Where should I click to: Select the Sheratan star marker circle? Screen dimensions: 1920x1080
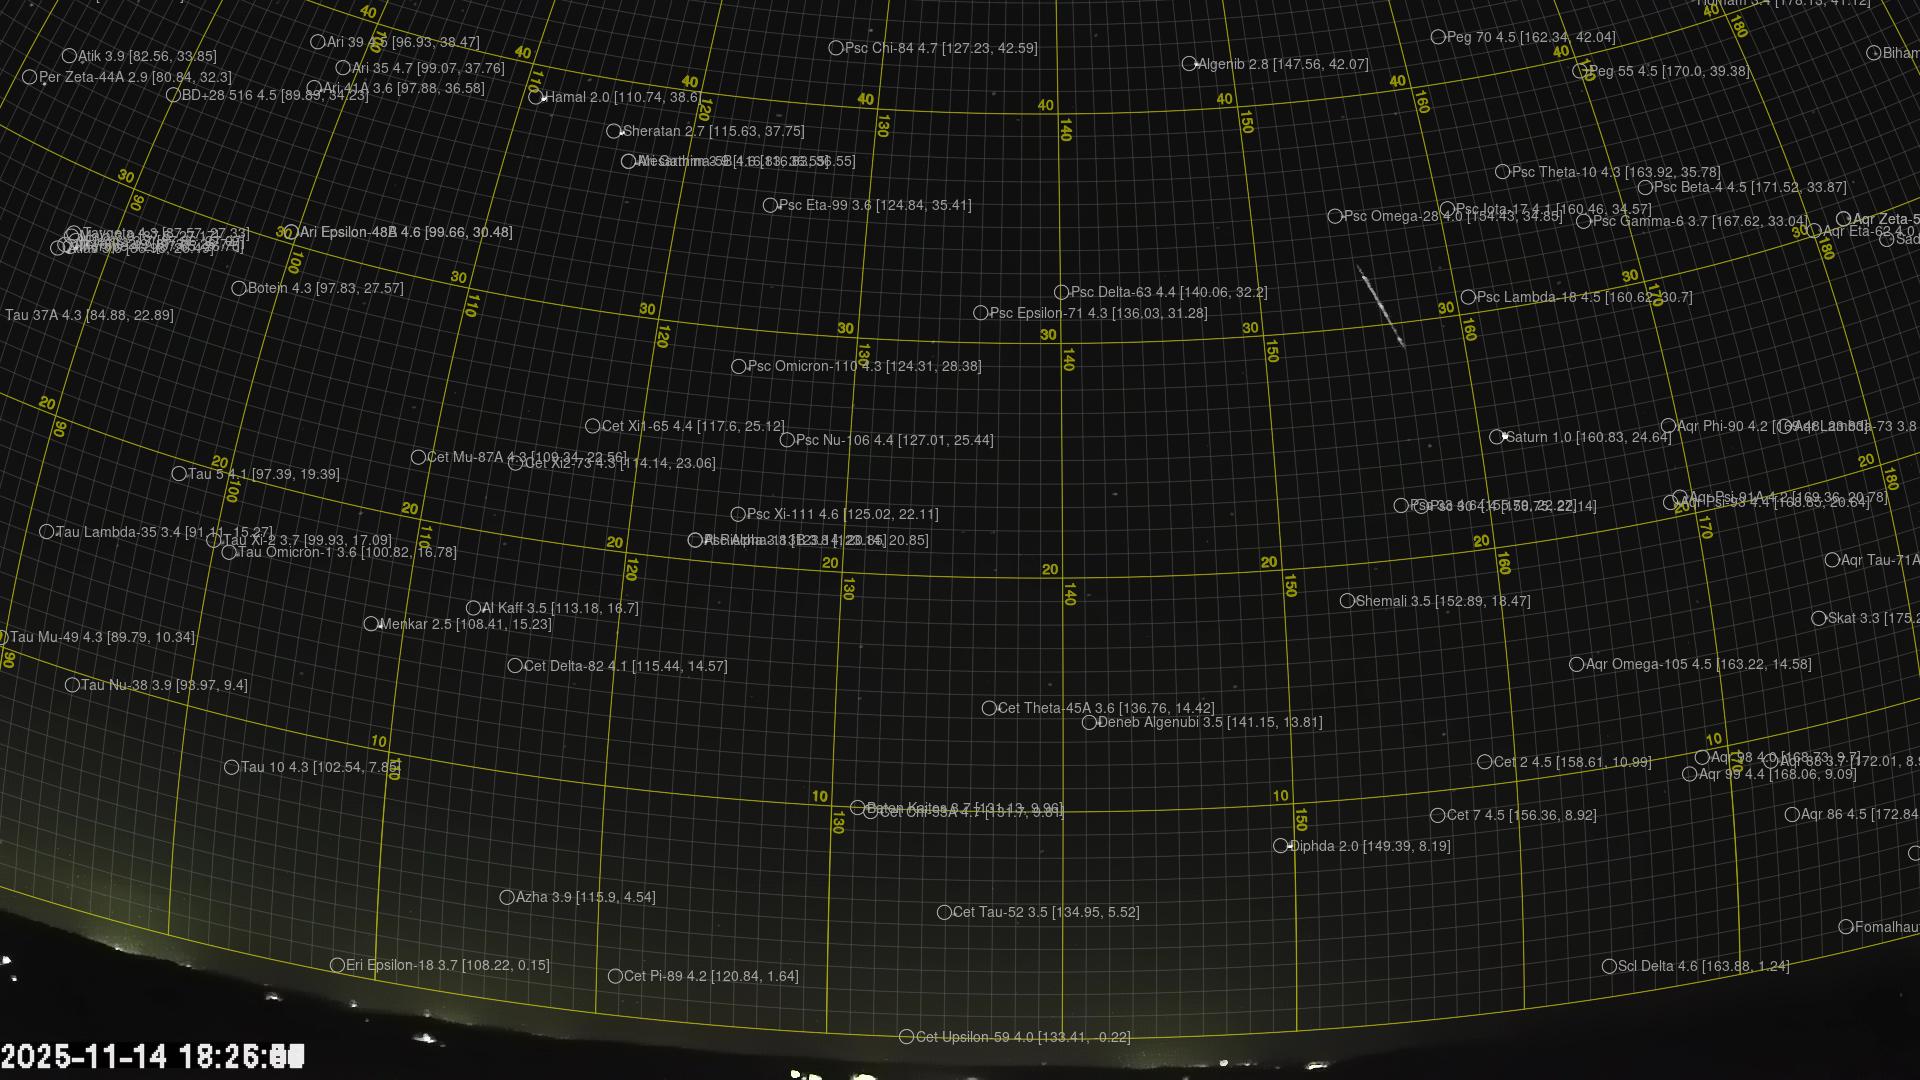[614, 131]
